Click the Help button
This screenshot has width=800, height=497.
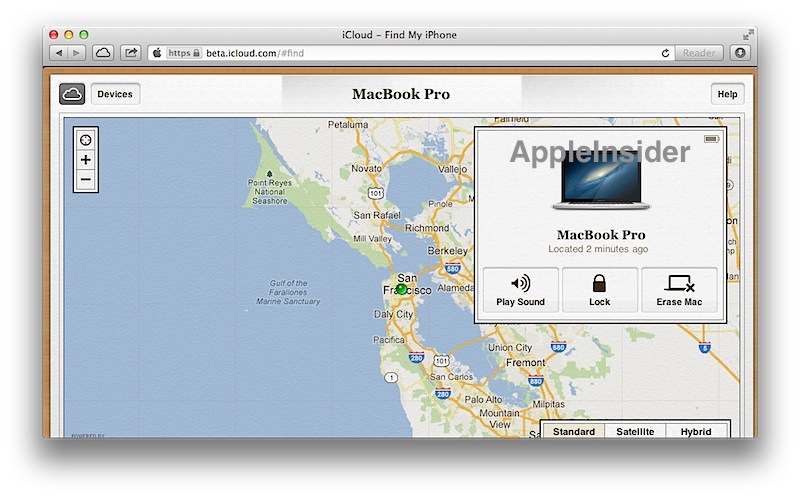pyautogui.click(x=727, y=94)
